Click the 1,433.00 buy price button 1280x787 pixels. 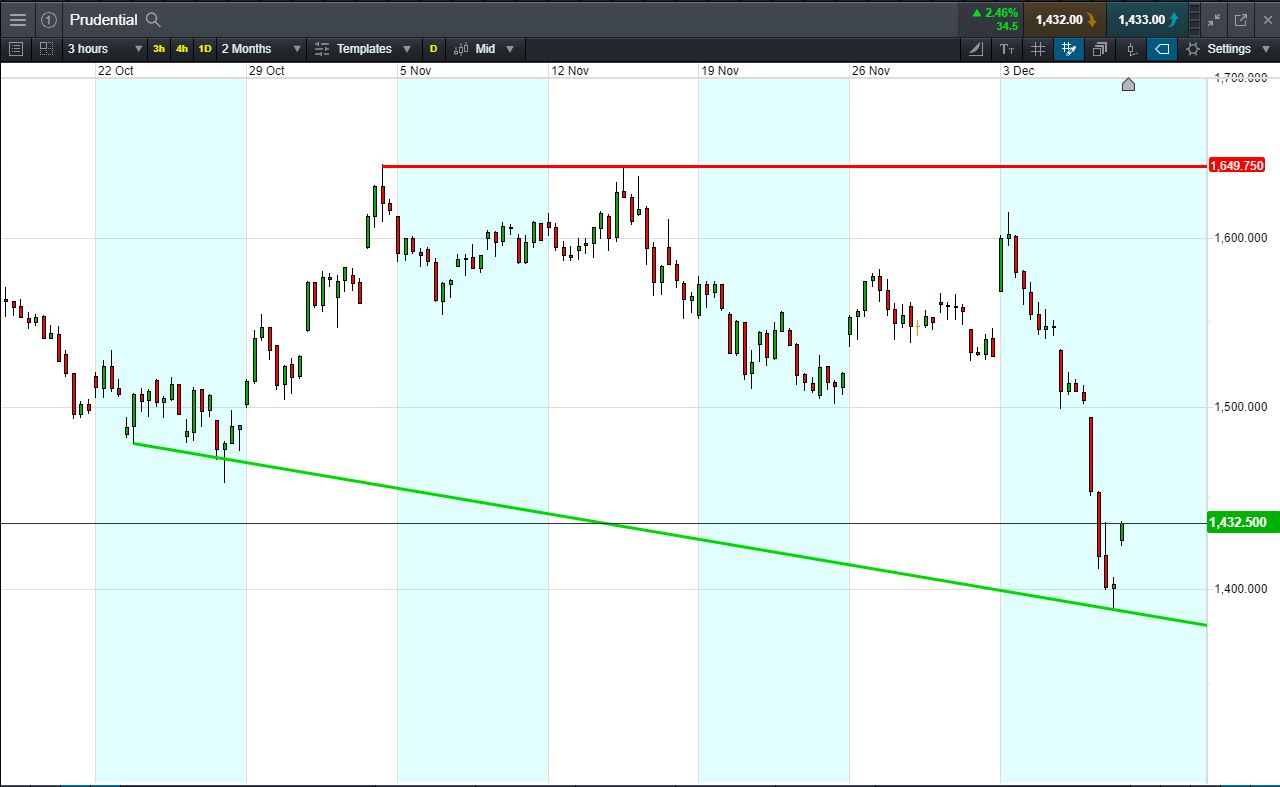(1146, 19)
